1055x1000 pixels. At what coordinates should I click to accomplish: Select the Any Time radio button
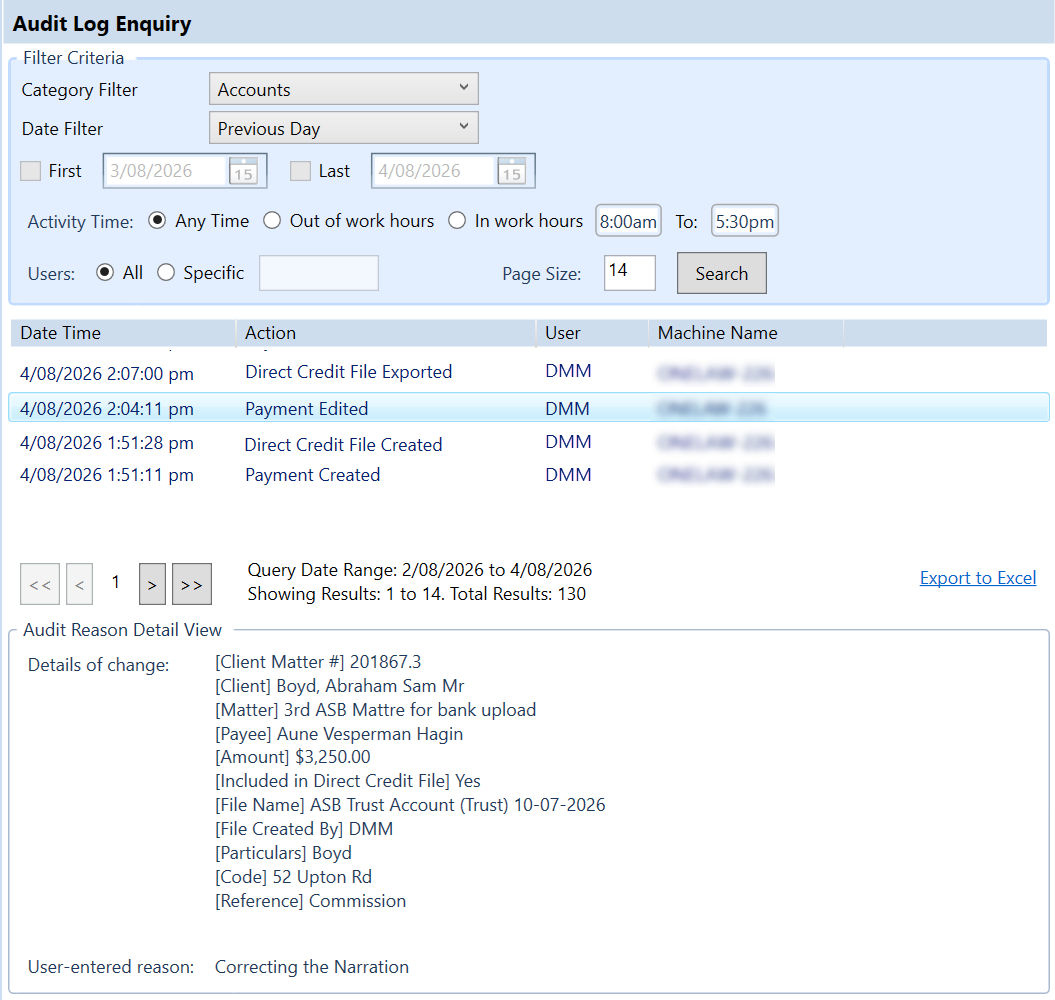157,221
